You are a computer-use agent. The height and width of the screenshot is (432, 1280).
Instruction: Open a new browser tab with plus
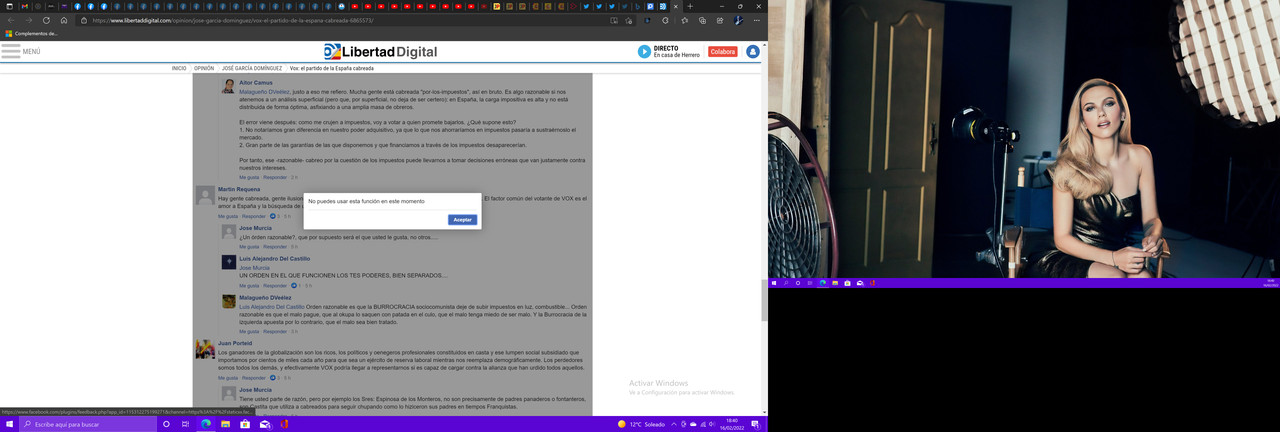(689, 6)
